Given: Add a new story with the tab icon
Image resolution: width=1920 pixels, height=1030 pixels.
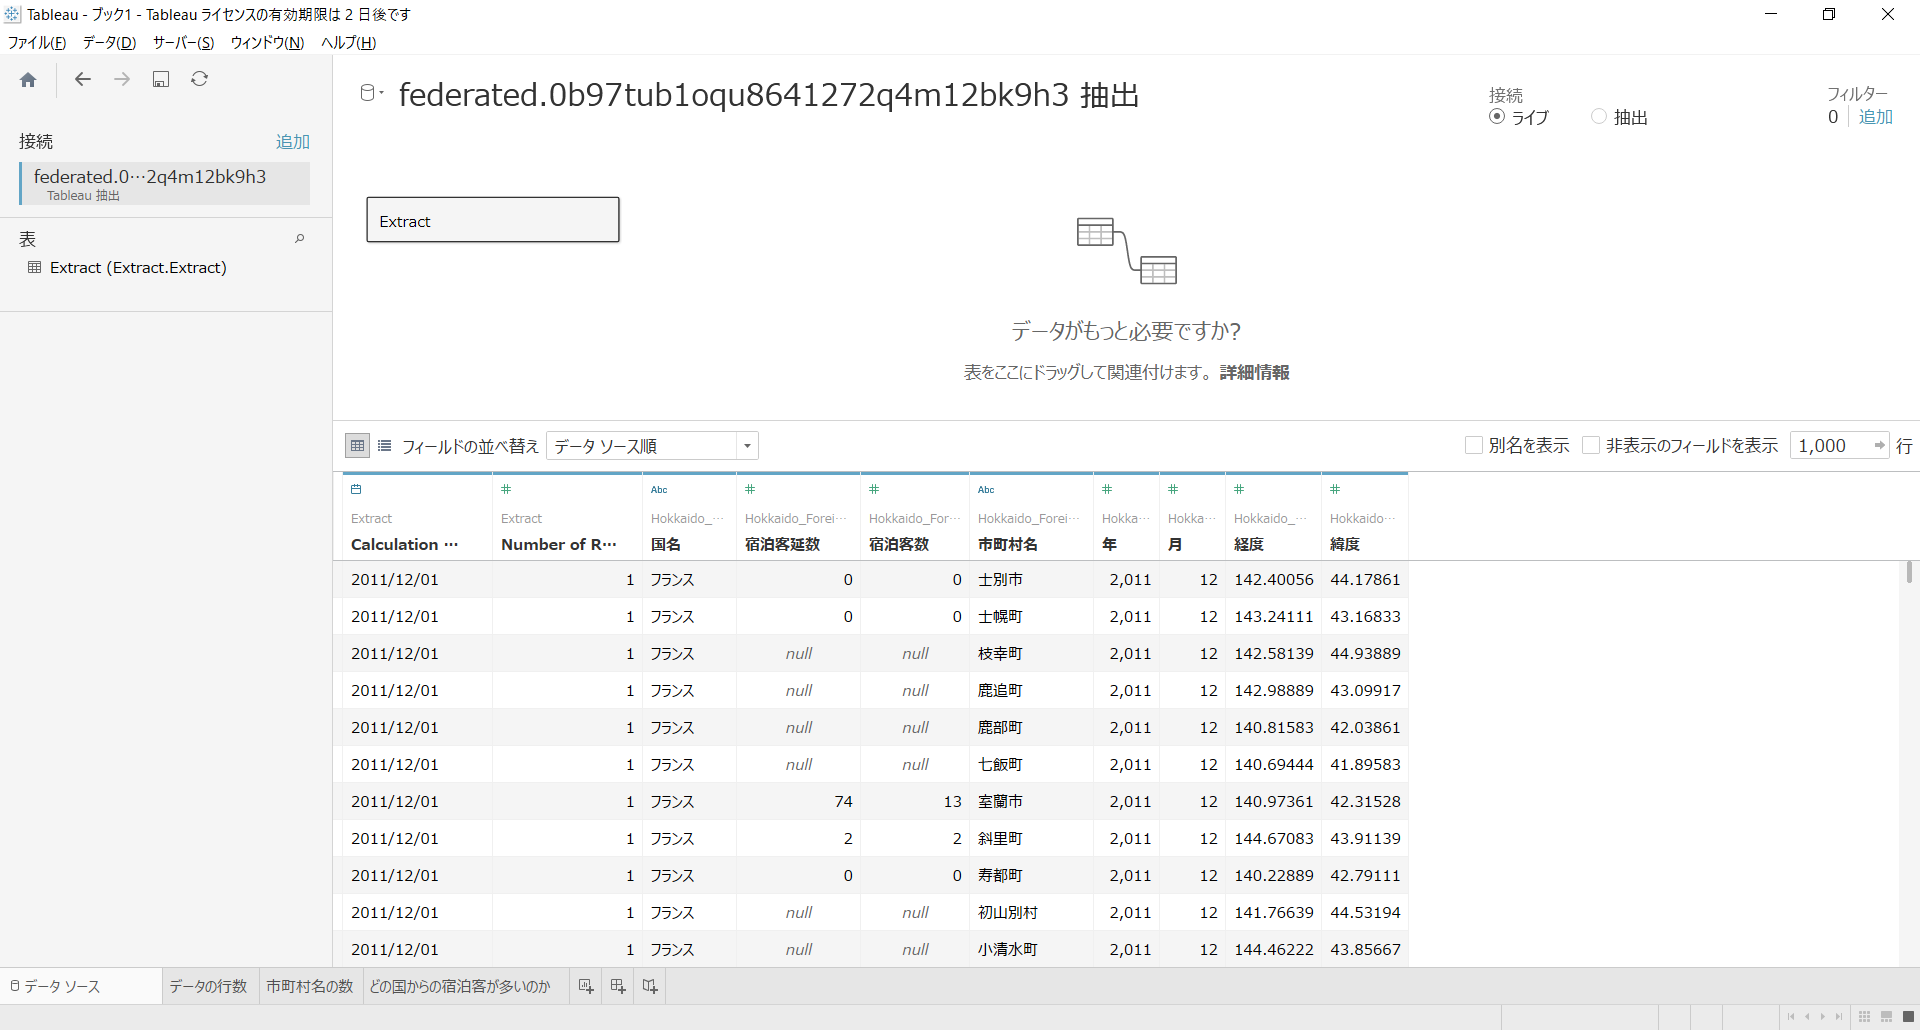Looking at the screenshot, I should point(650,987).
